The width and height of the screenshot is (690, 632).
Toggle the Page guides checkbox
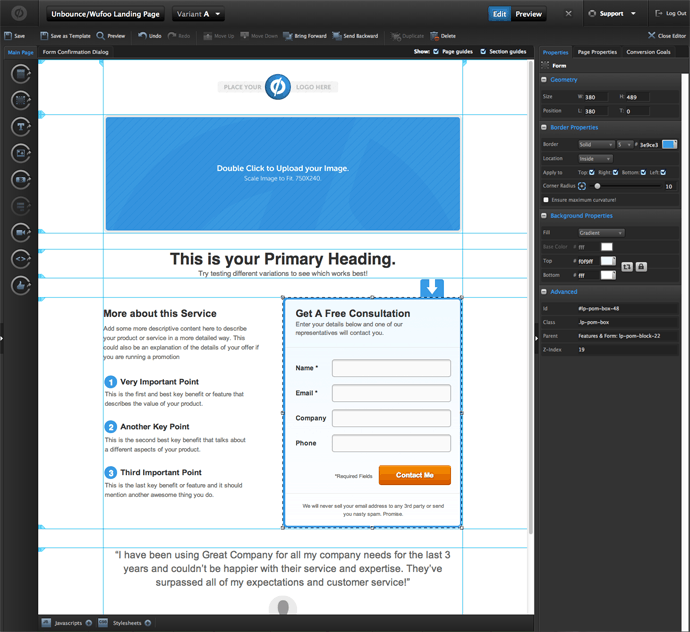click(x=436, y=51)
